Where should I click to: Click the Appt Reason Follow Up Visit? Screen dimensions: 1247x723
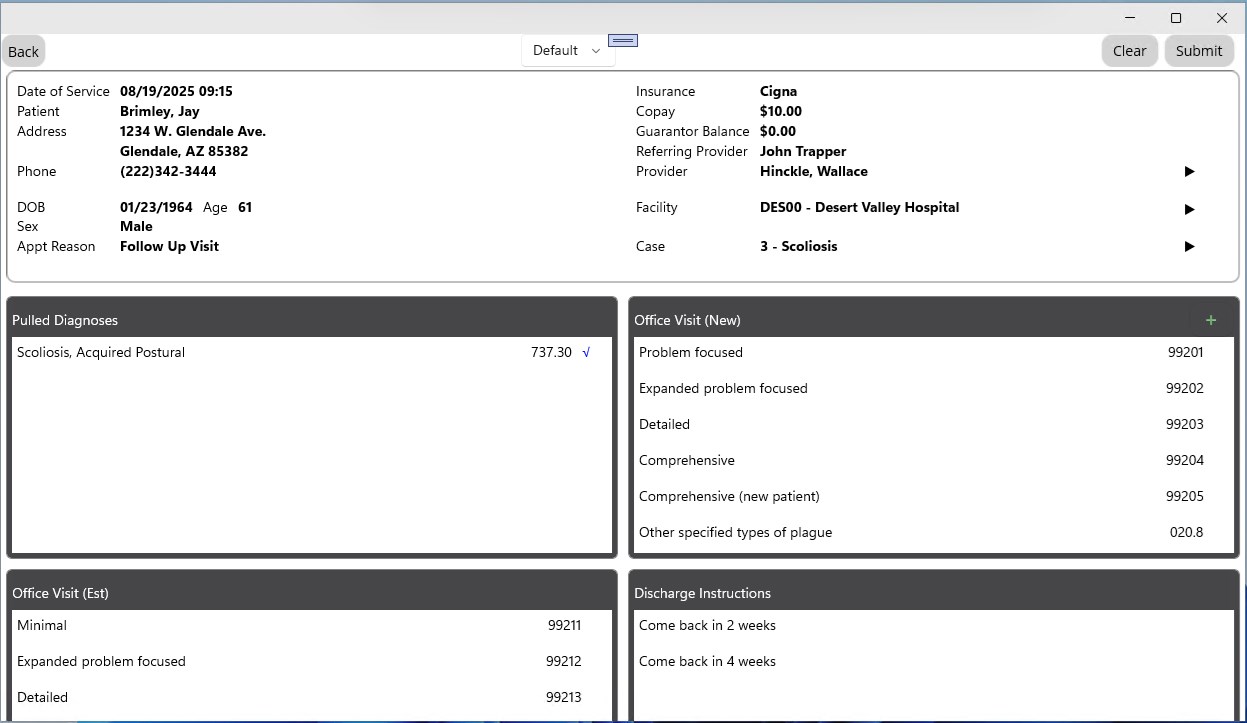(169, 246)
